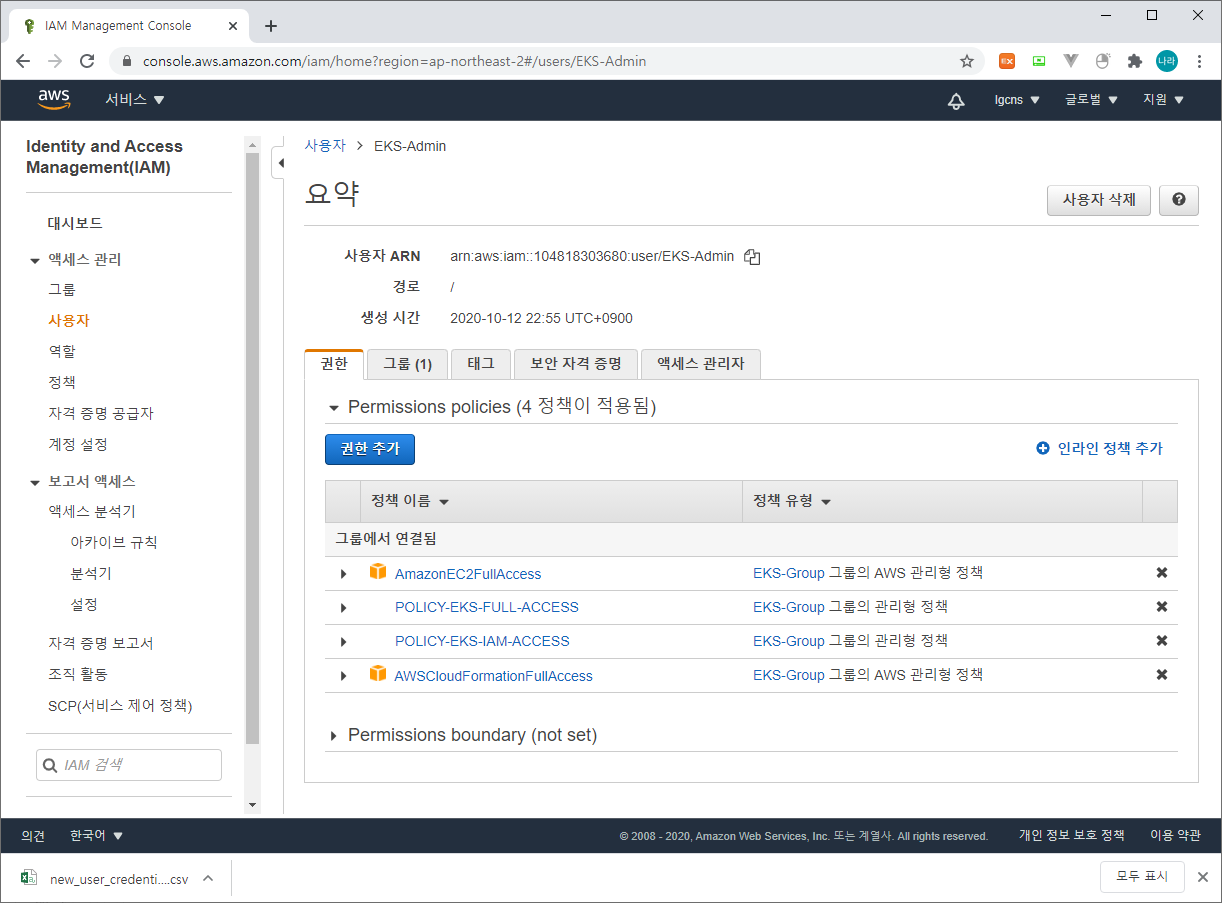1222x903 pixels.
Task: Click the AWS logo home icon
Action: 54,99
